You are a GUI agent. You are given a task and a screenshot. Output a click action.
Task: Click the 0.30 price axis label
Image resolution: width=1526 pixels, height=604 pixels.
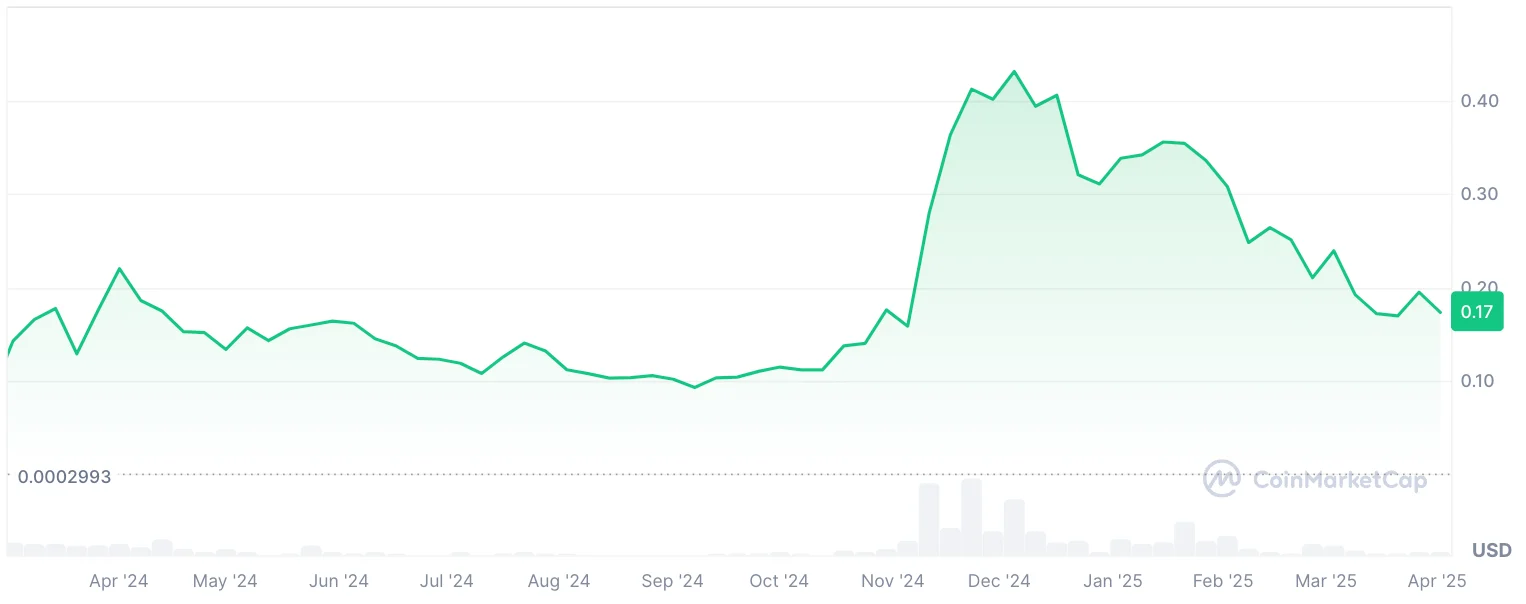coord(1478,194)
